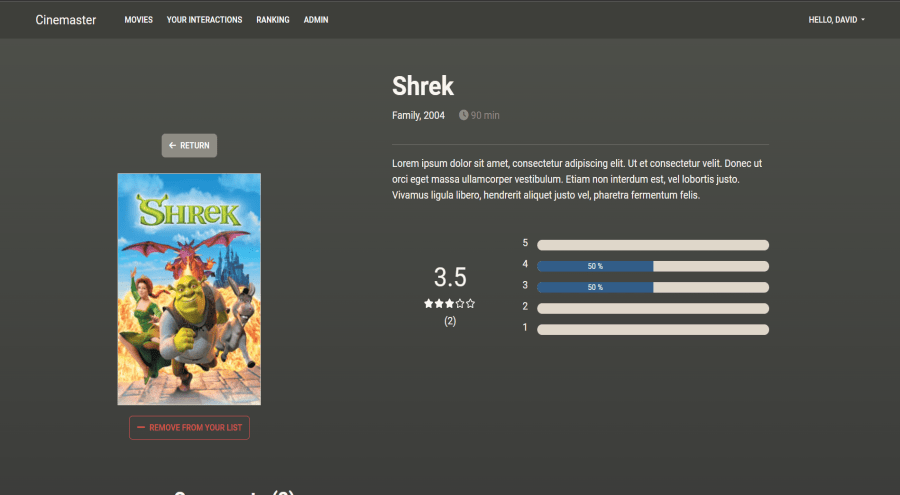The height and width of the screenshot is (495, 900).
Task: Click the third rating star
Action: pyautogui.click(x=449, y=304)
